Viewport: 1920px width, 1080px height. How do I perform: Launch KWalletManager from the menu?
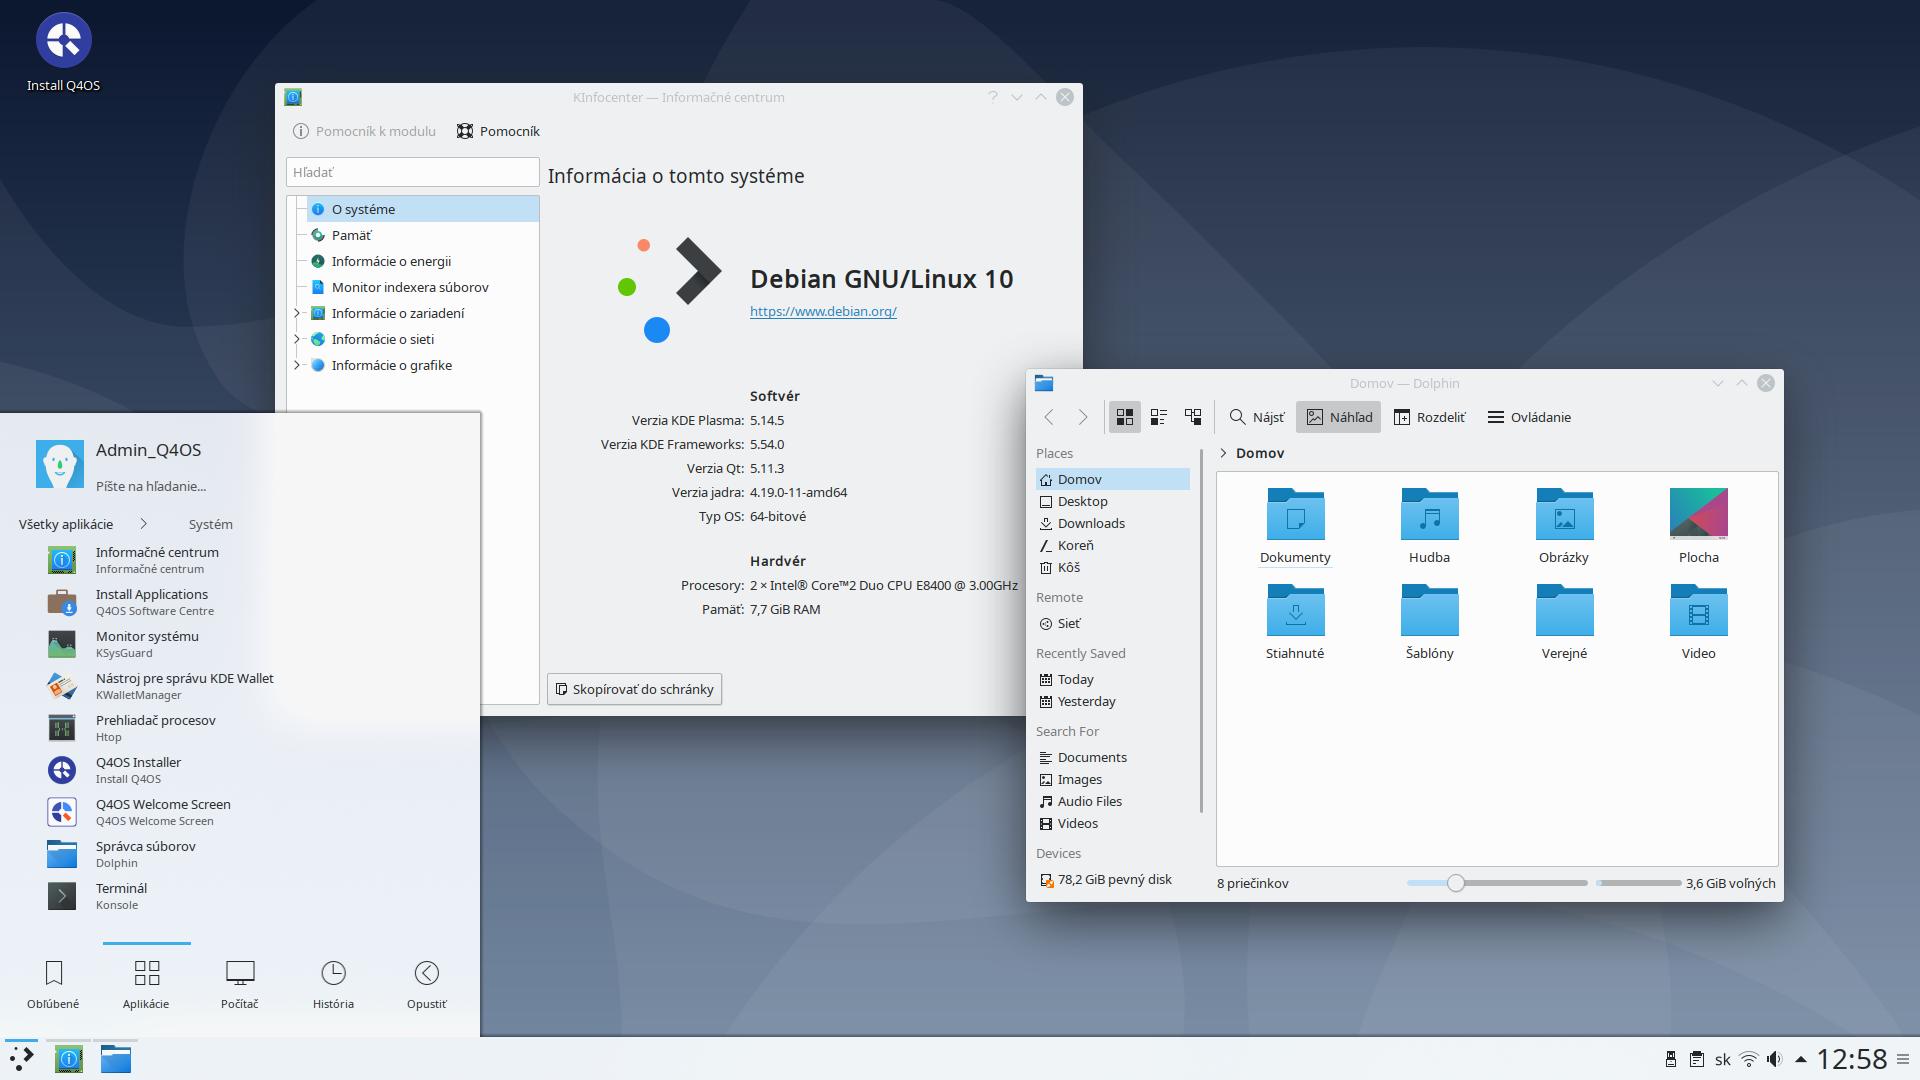184,685
